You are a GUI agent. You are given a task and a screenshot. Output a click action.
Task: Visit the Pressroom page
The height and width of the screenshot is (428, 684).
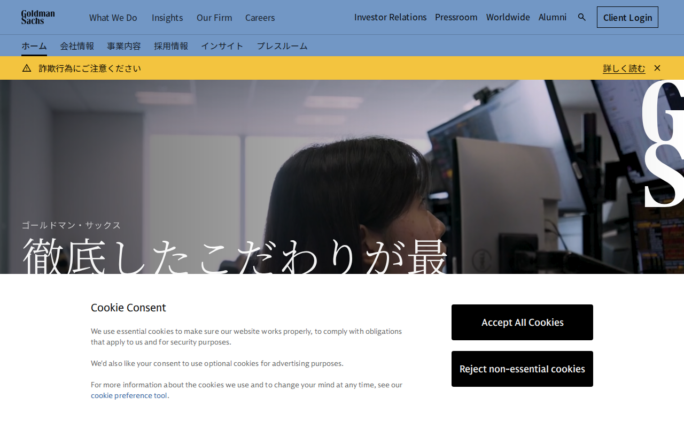pos(456,17)
